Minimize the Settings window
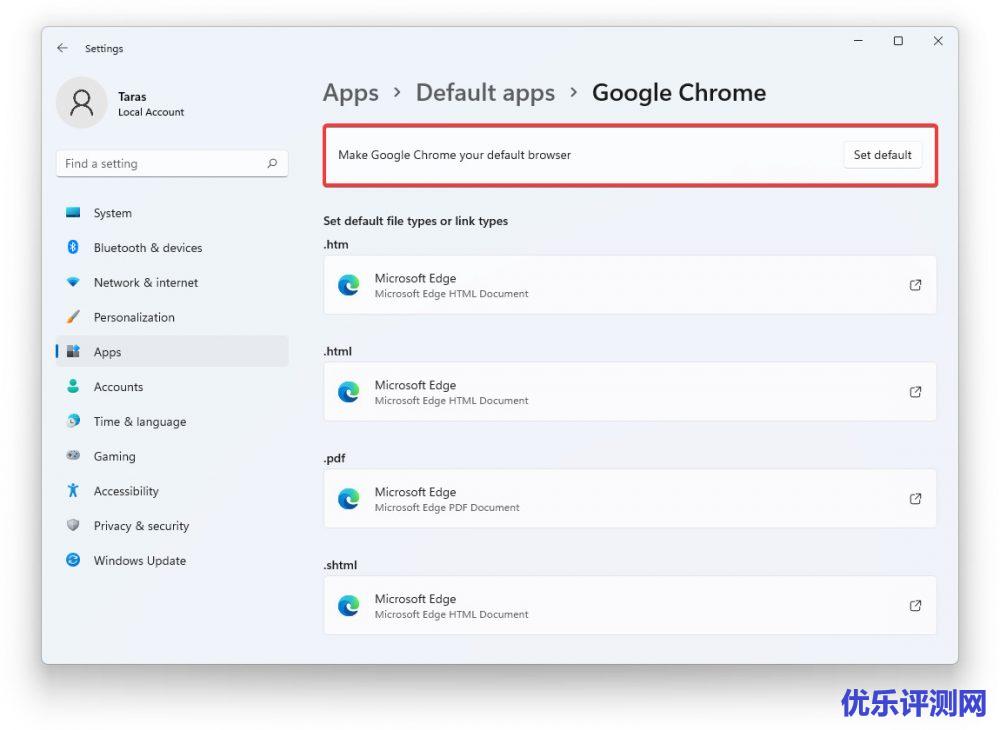 (858, 41)
